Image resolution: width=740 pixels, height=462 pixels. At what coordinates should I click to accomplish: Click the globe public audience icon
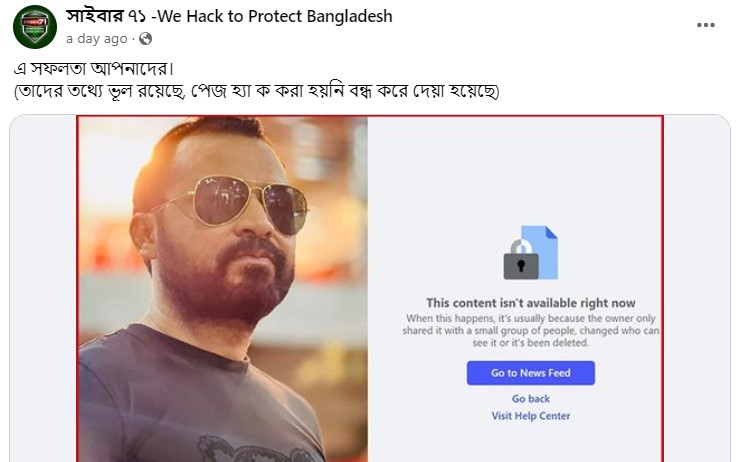[x=146, y=39]
